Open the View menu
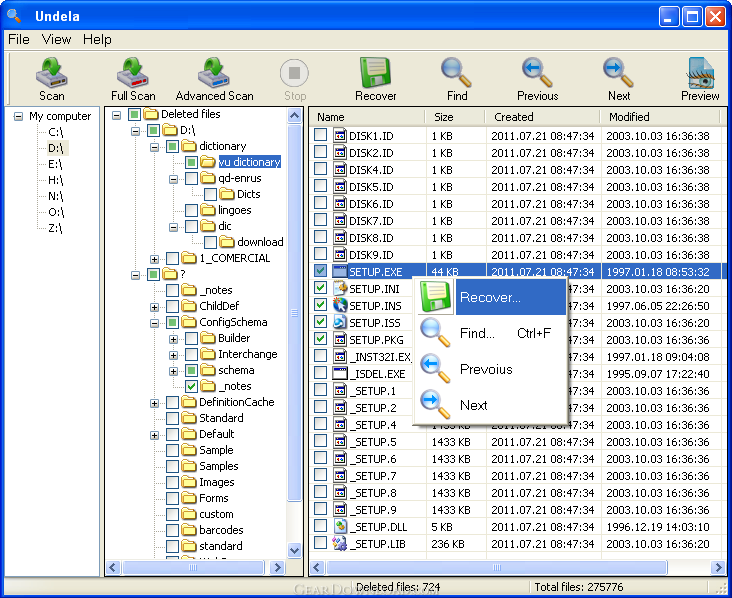732x598 pixels. click(x=56, y=39)
